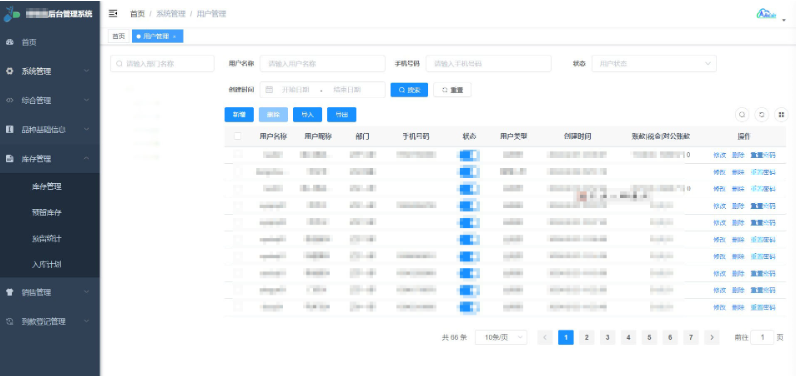Viewport: 796px width, 376px height.
Task: Click the blue 搜索 button
Action: click(409, 90)
